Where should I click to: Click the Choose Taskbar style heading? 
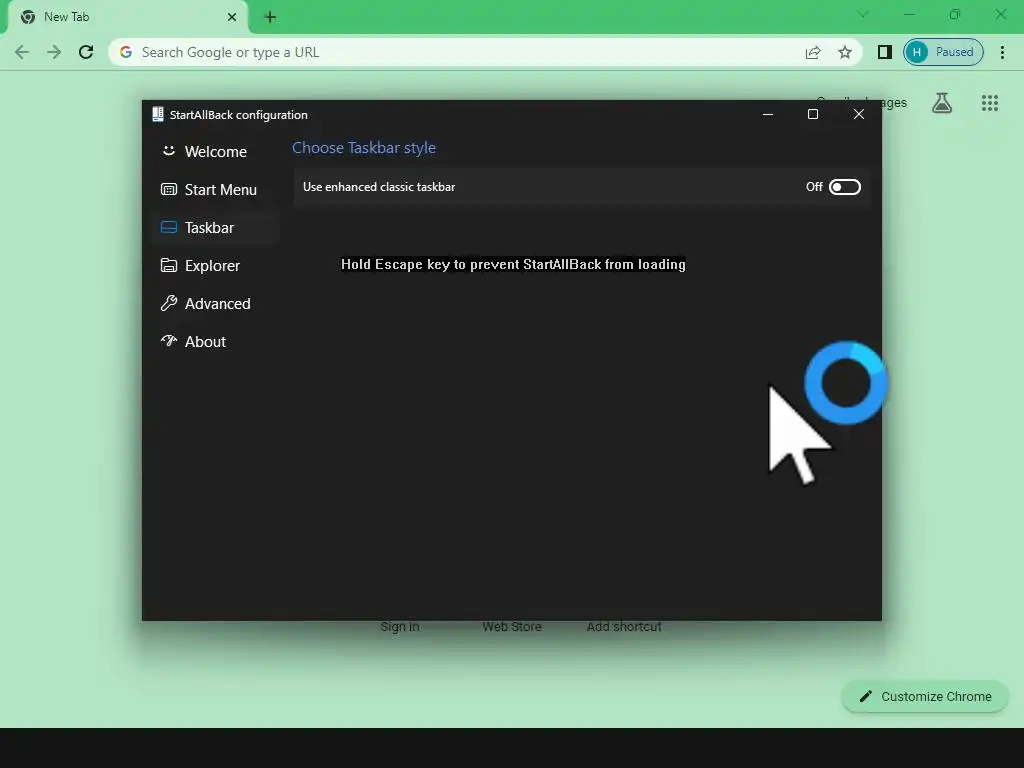click(x=364, y=148)
